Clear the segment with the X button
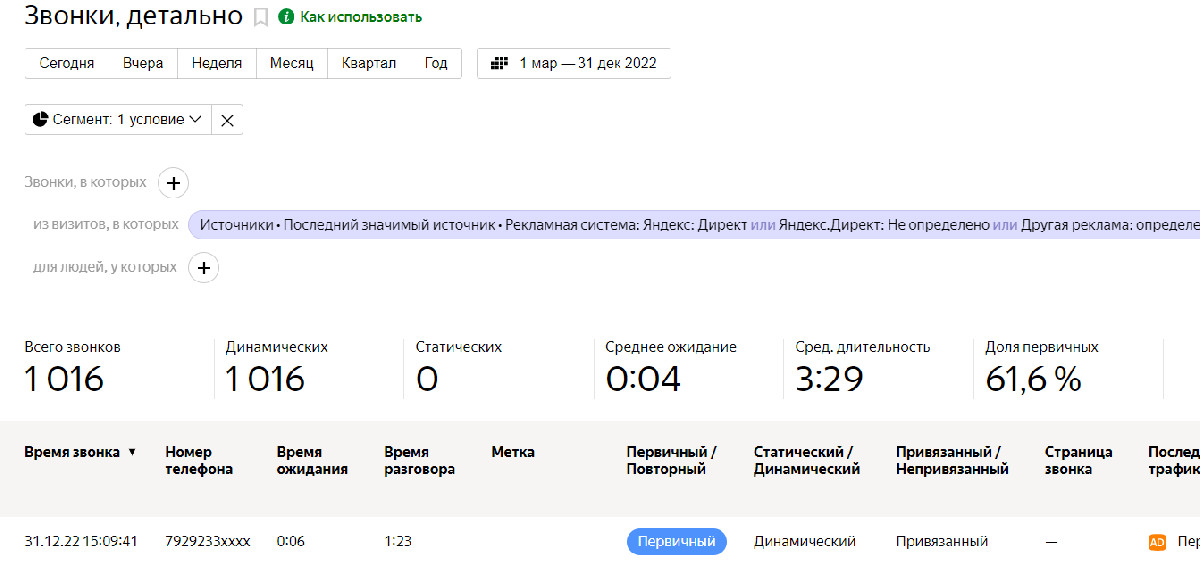Image resolution: width=1200 pixels, height=562 pixels. 227,120
